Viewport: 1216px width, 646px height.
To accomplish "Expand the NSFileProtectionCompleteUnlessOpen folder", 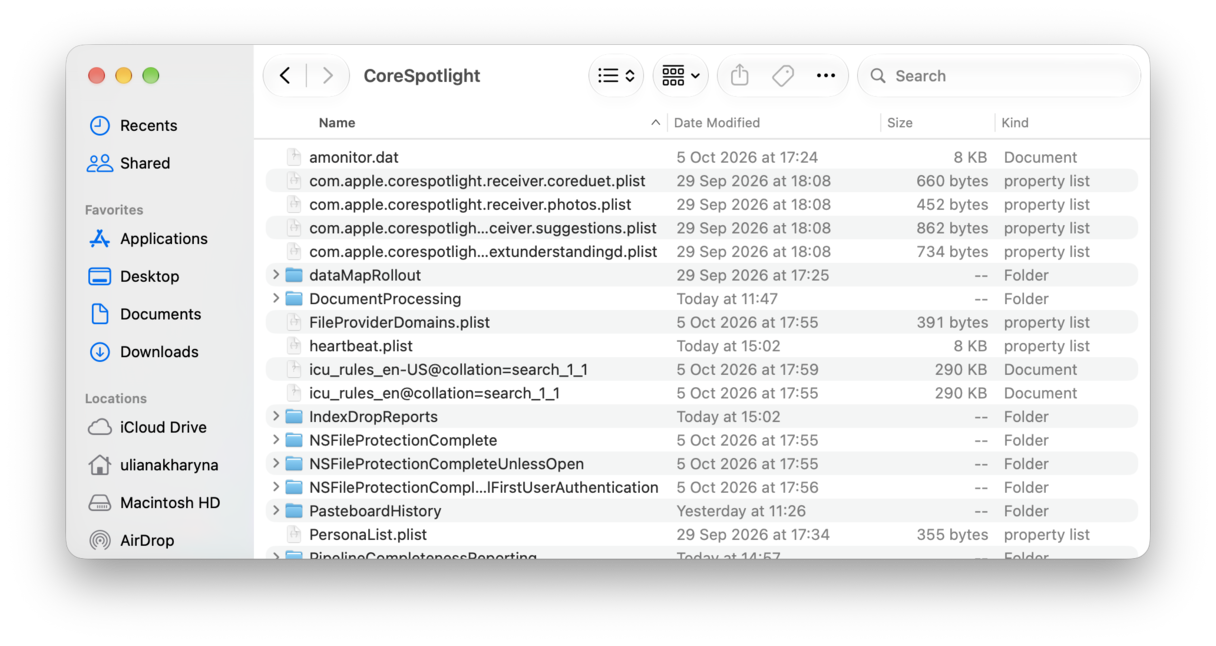I will 276,464.
